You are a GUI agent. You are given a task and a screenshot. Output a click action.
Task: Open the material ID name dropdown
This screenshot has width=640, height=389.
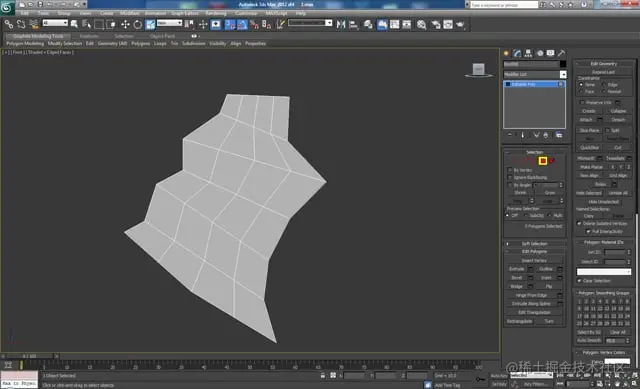604,272
